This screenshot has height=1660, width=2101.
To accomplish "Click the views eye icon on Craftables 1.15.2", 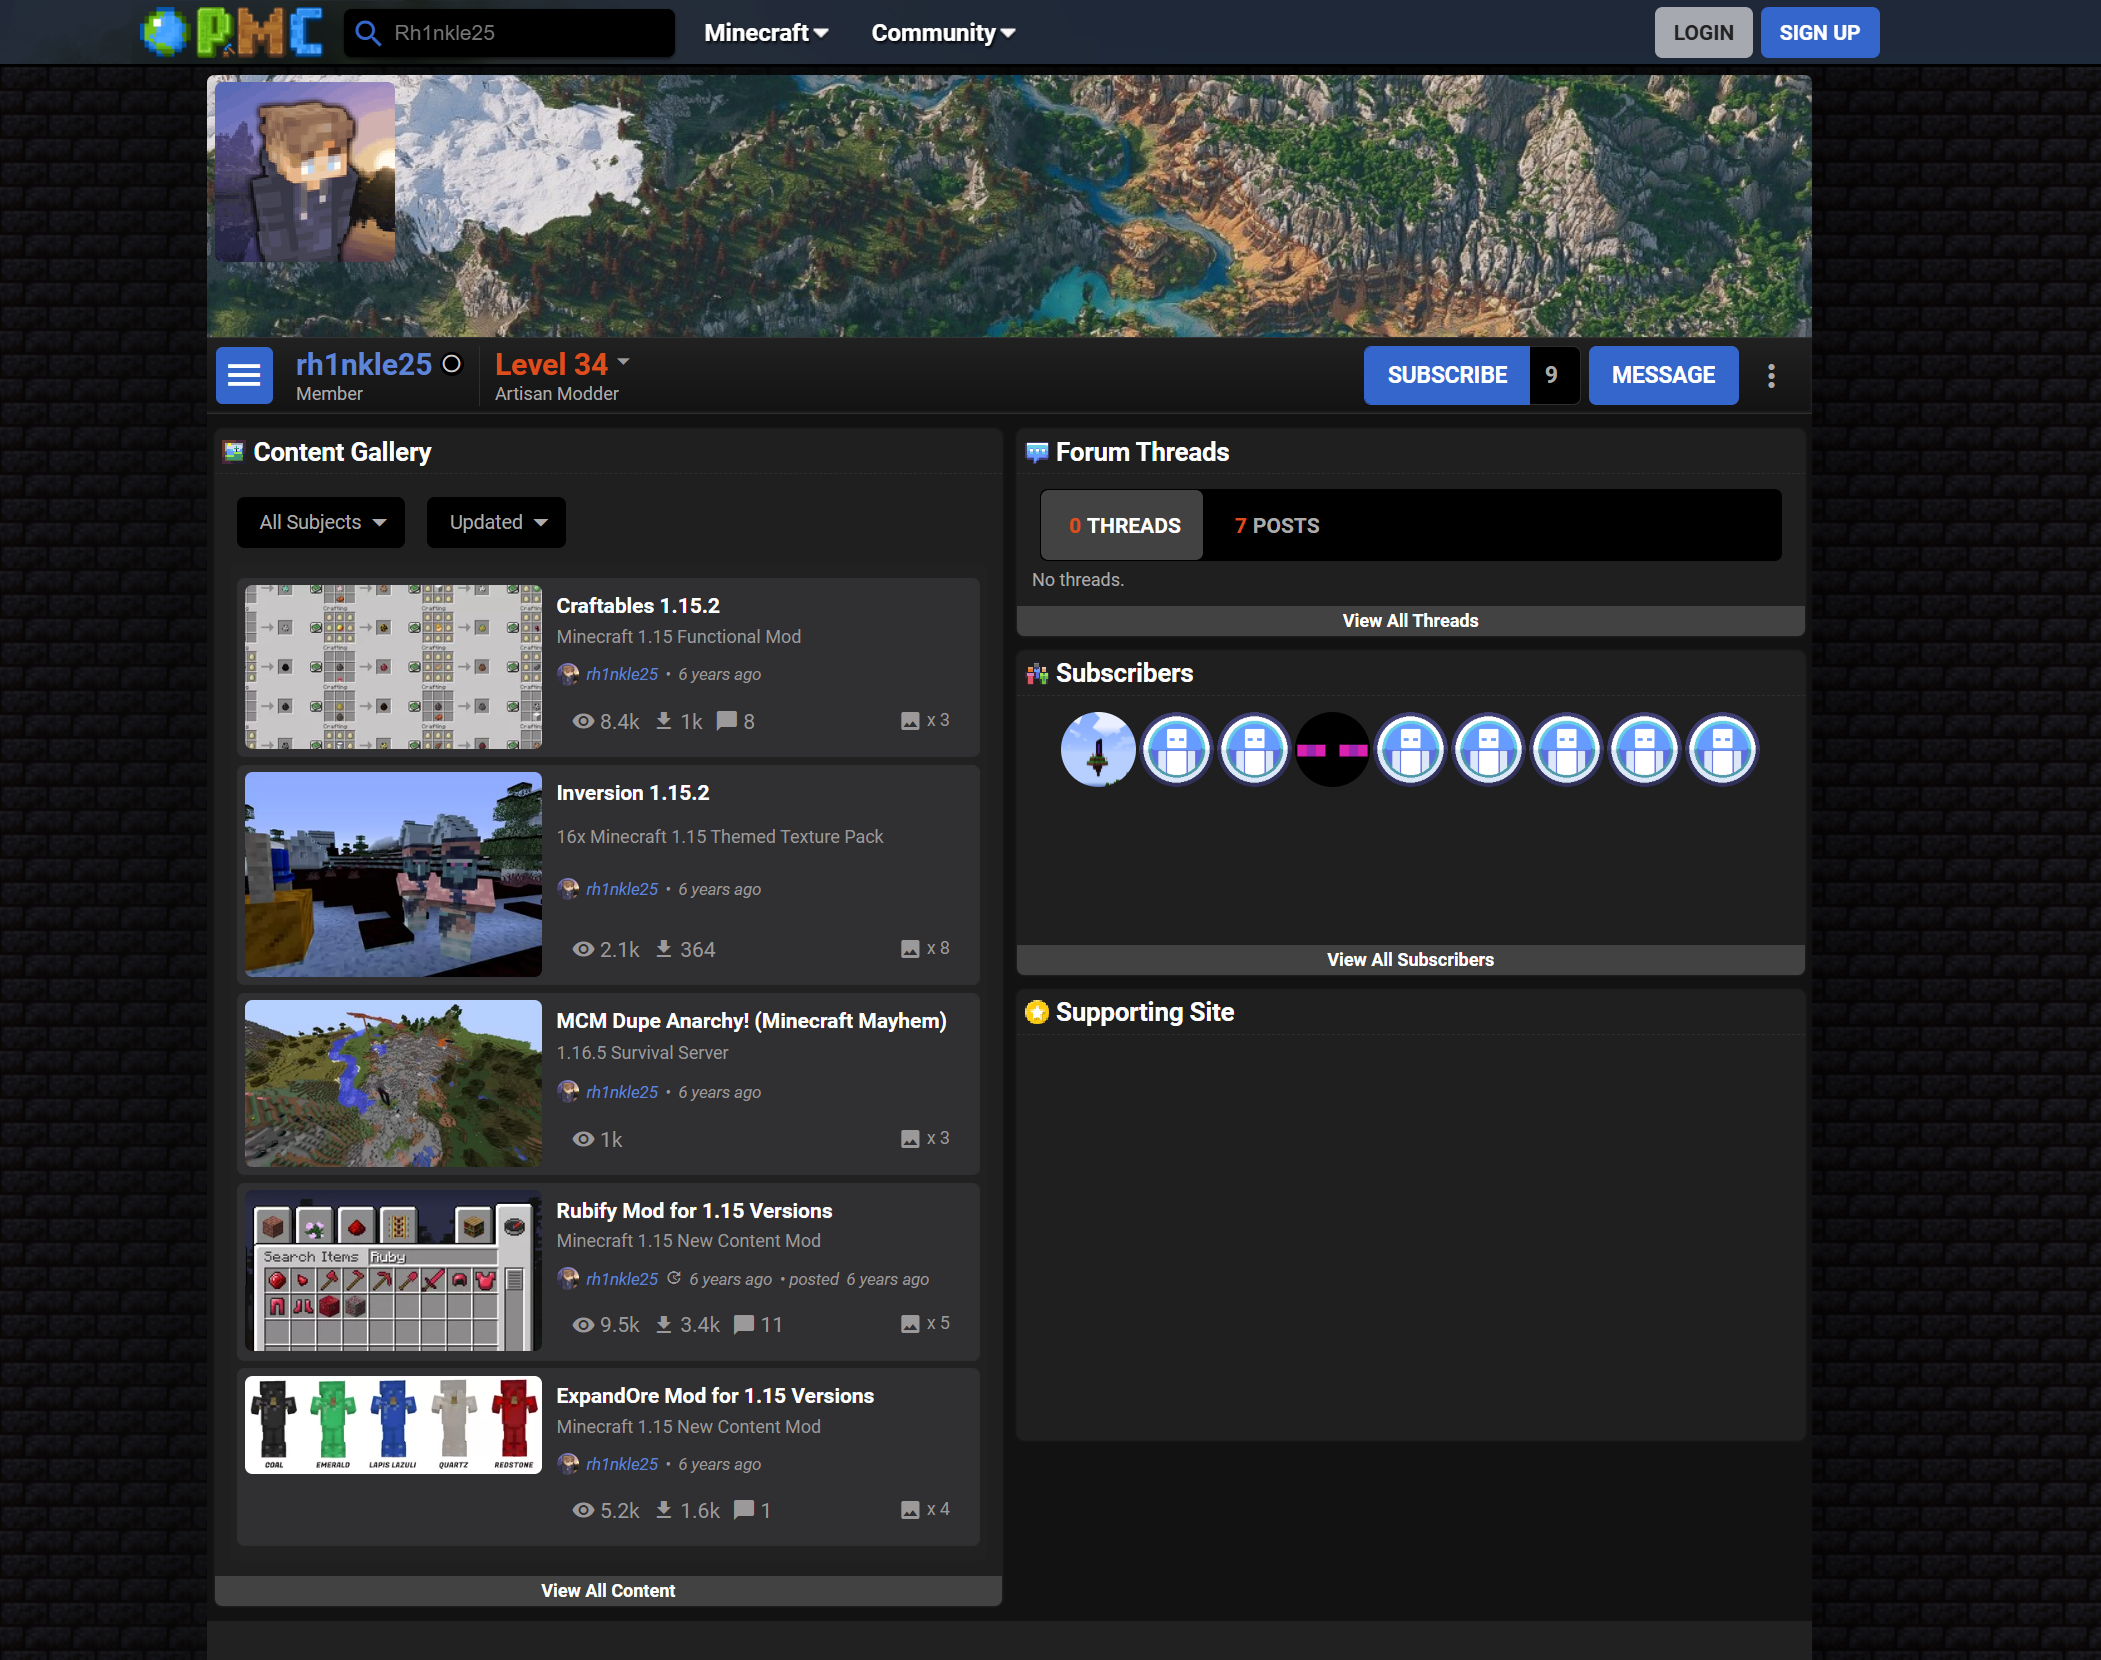I will coord(583,721).
